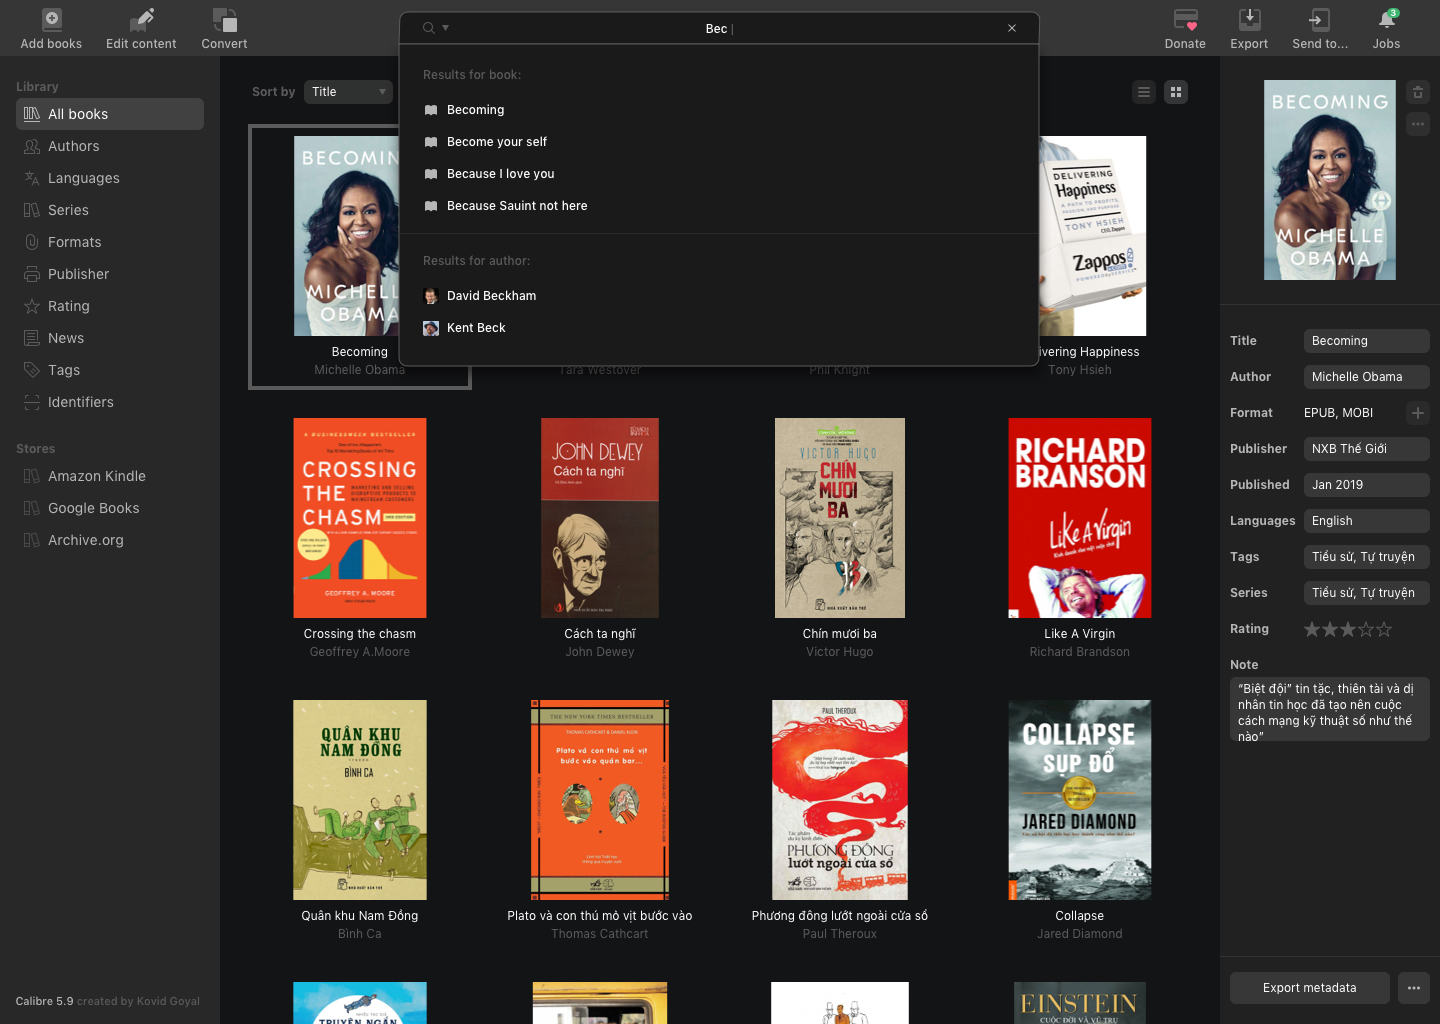The height and width of the screenshot is (1024, 1440).
Task: Open Series in the sidebar
Action: click(x=110, y=210)
